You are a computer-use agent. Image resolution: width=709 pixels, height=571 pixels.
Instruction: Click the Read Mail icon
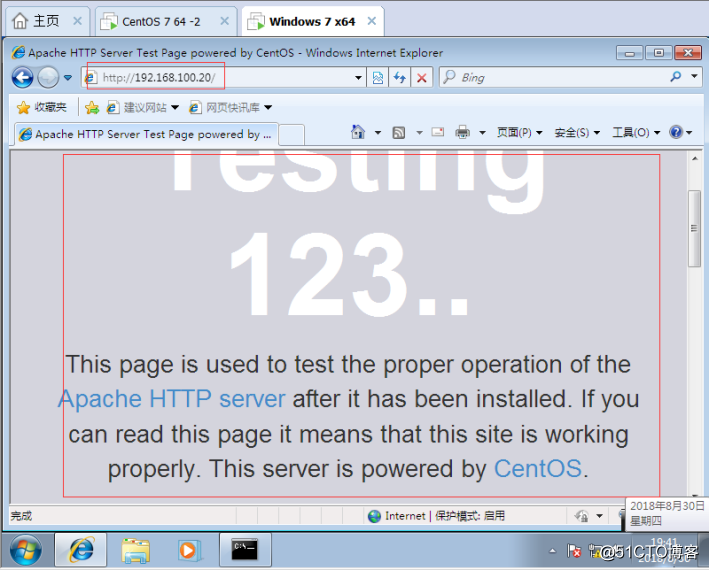[x=438, y=132]
